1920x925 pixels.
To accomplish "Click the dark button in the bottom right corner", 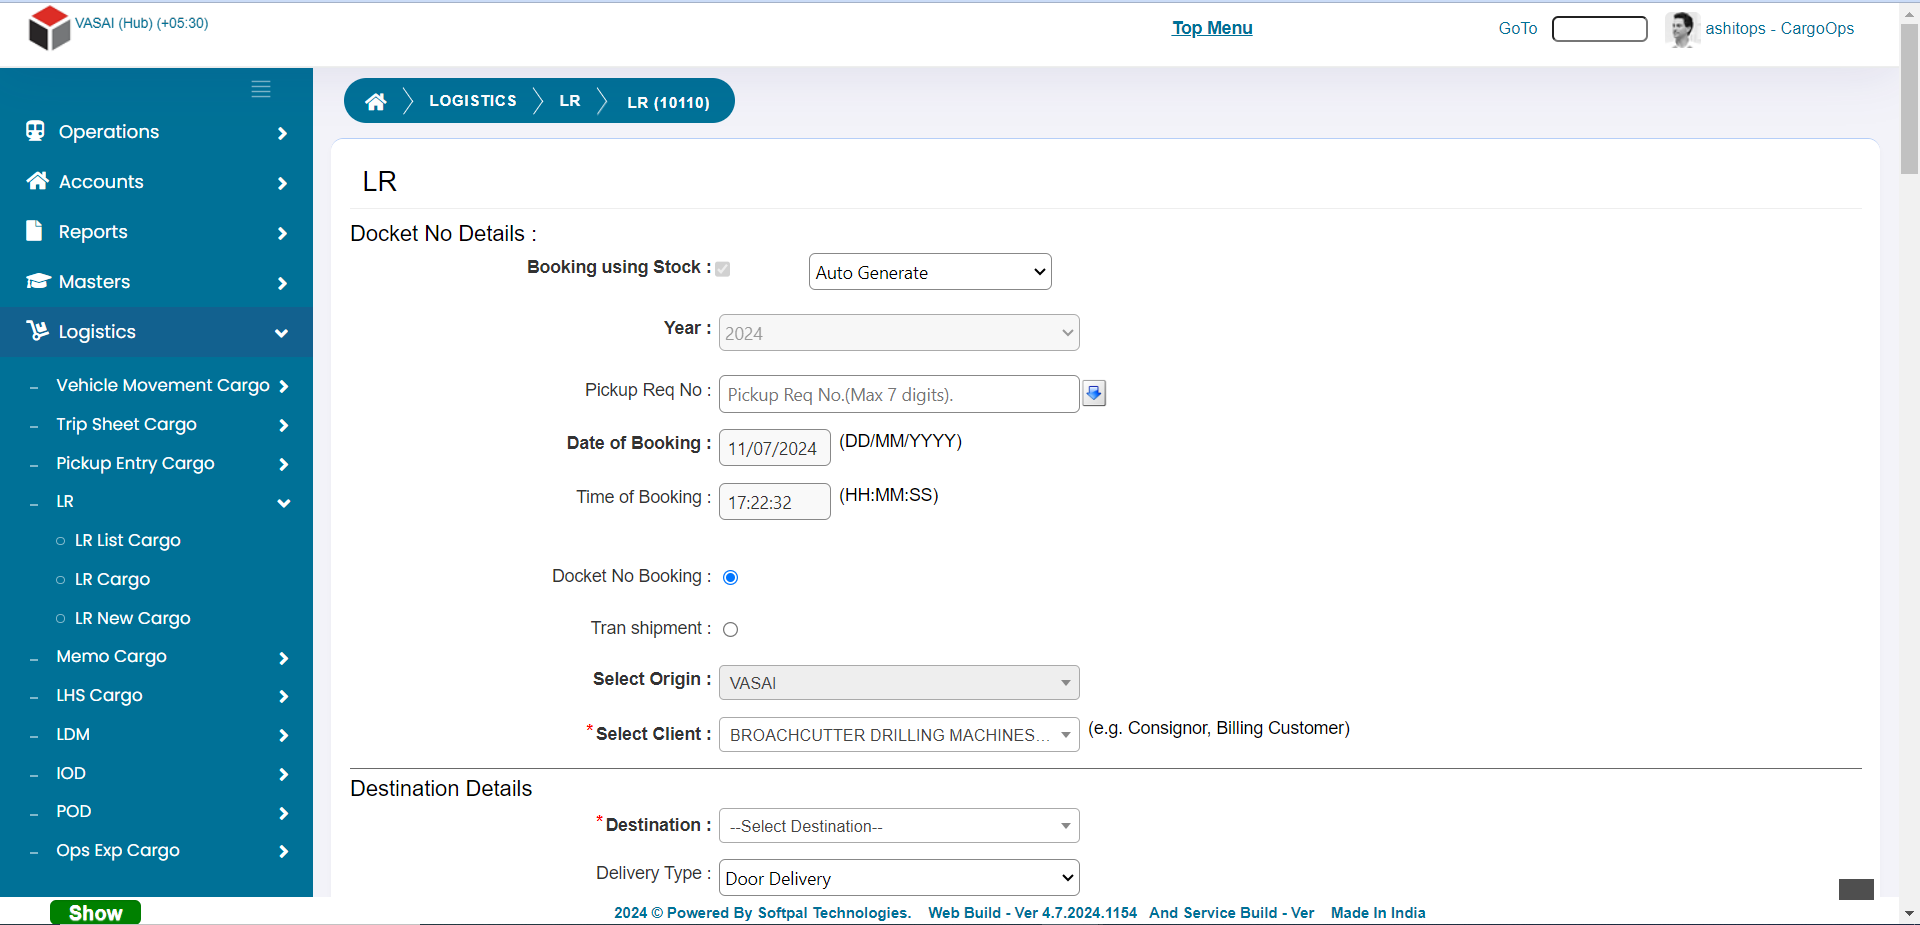I will tap(1856, 889).
